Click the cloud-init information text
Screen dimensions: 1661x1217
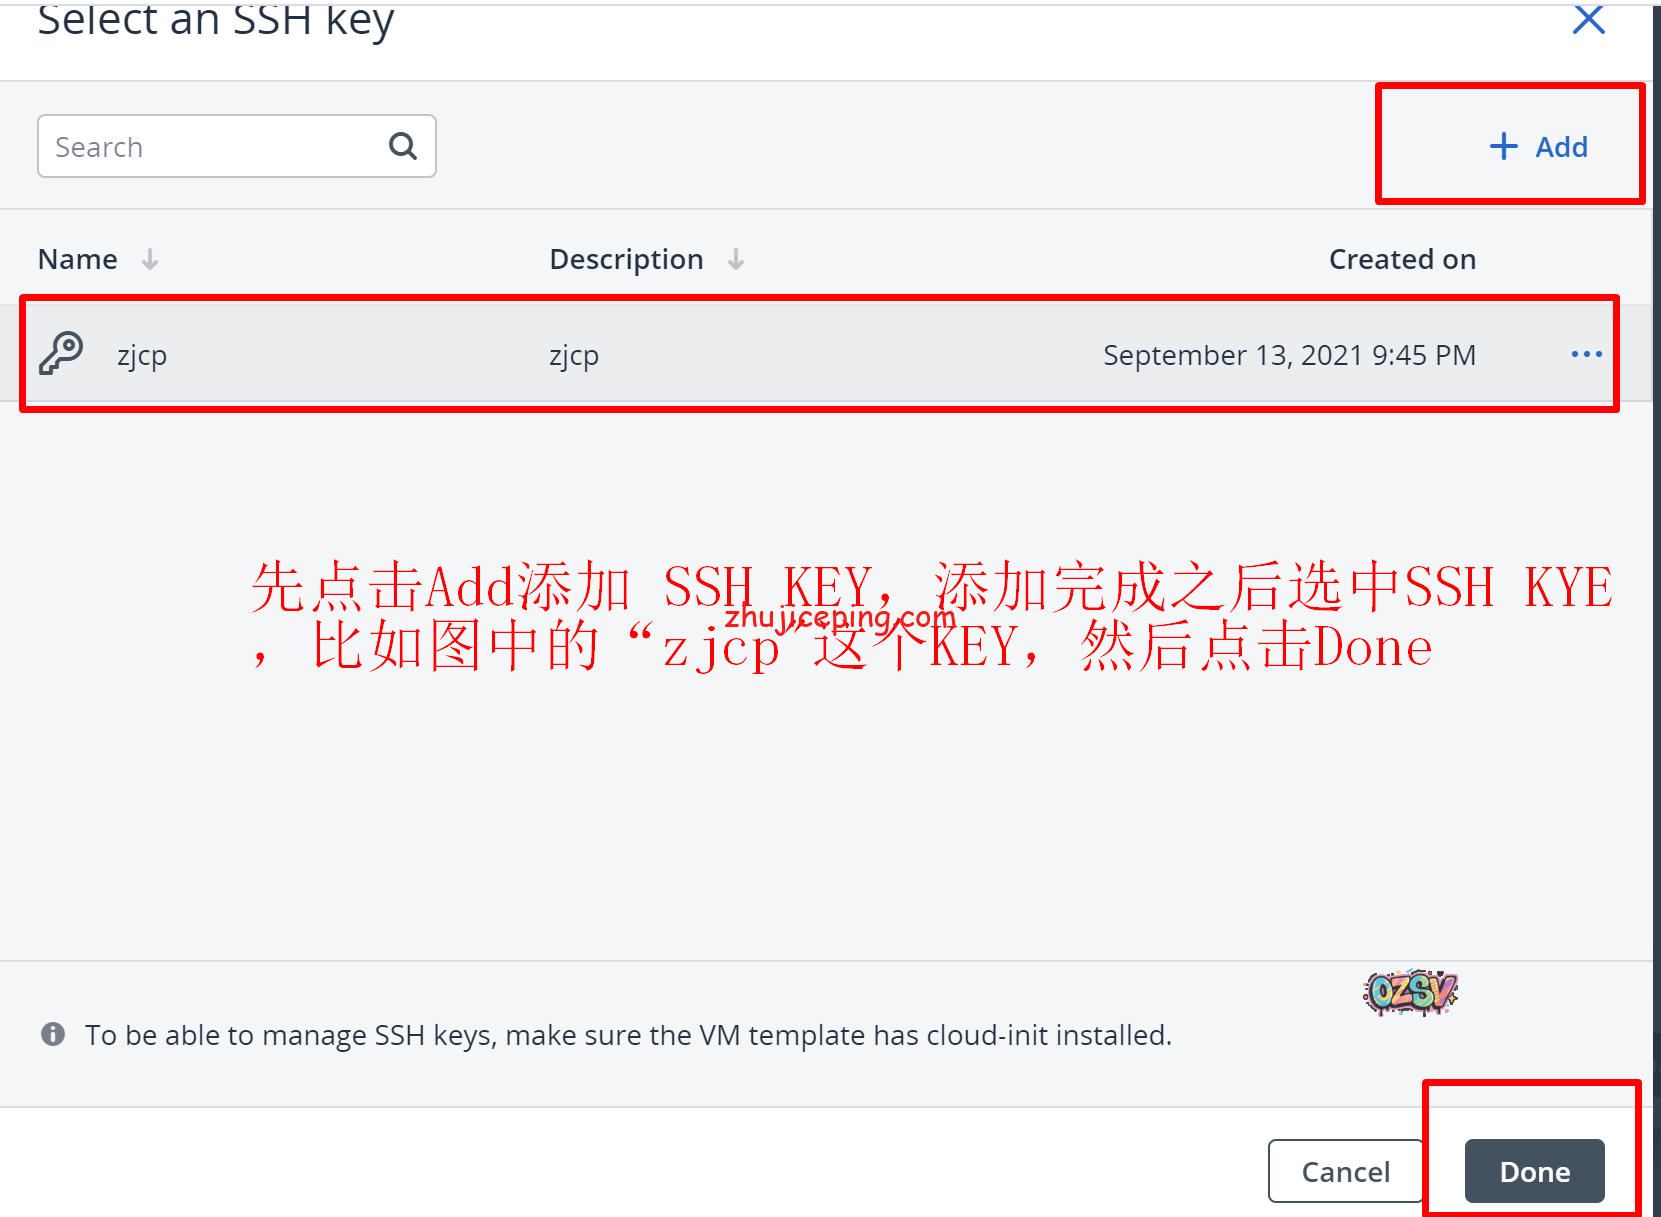pyautogui.click(x=628, y=1035)
